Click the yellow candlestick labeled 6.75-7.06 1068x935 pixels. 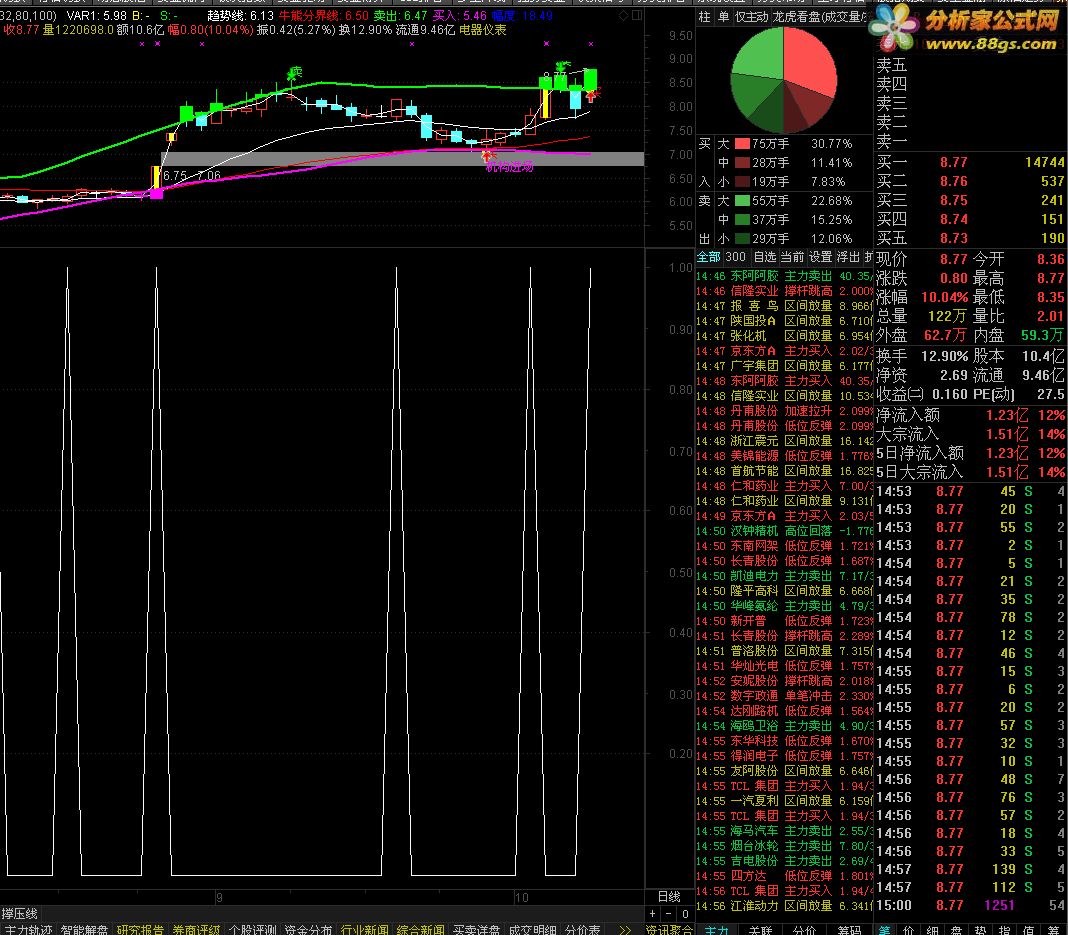pos(157,177)
